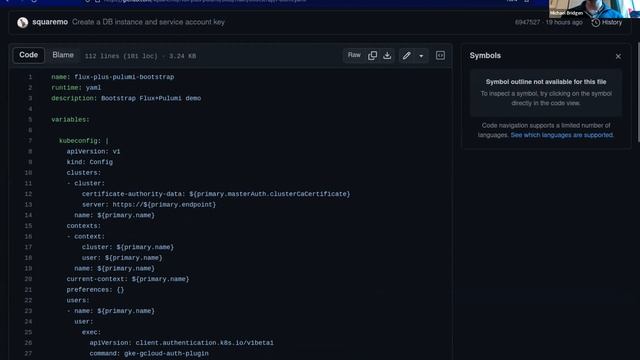Click the '112 lines (101 loc)' file info
Image resolution: width=640 pixels, height=360 pixels.
click(x=140, y=56)
